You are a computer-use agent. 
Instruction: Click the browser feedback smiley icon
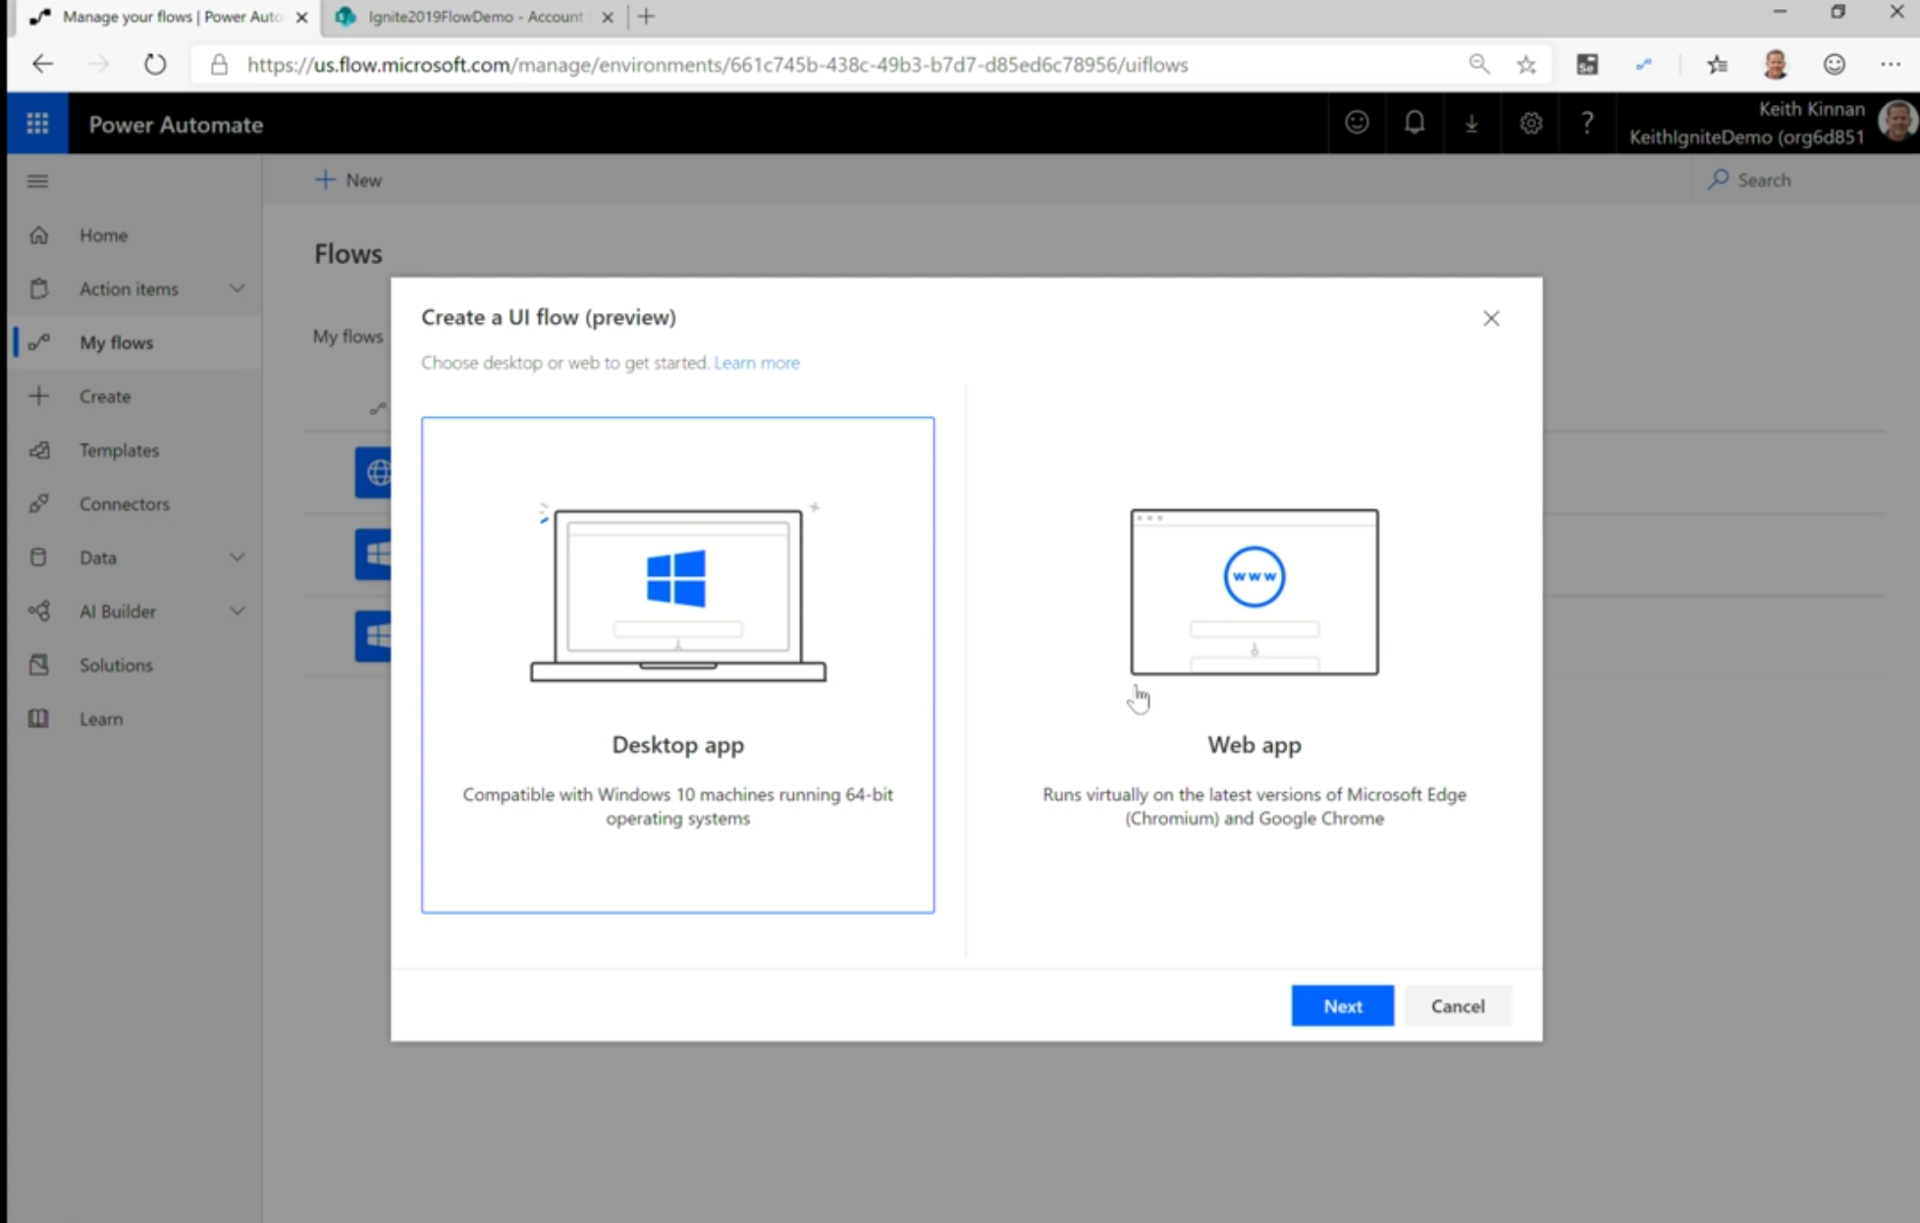tap(1833, 65)
